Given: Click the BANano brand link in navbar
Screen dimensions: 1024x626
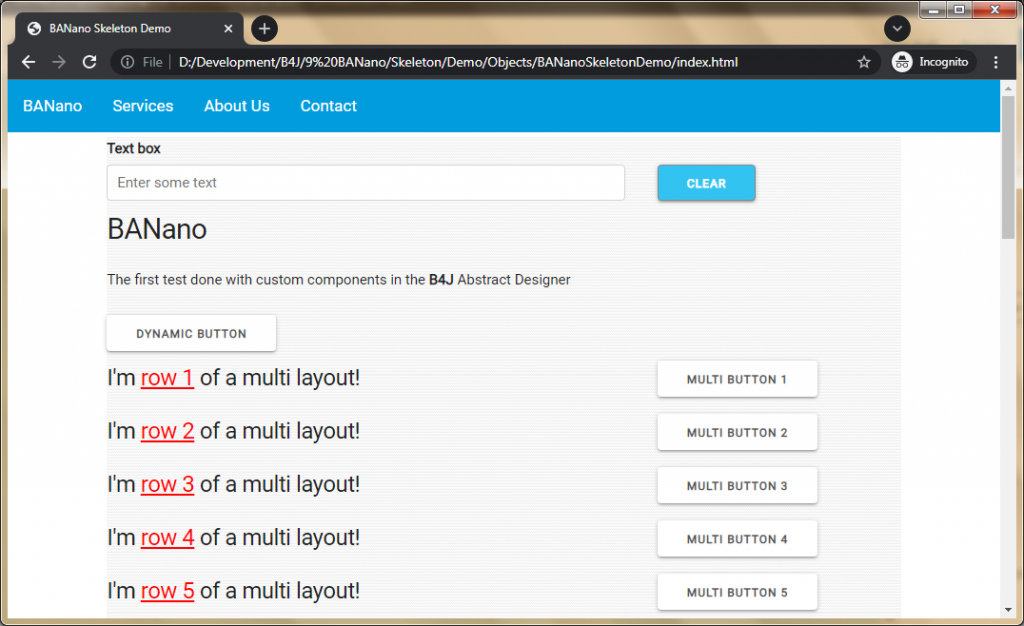Looking at the screenshot, I should coord(53,106).
